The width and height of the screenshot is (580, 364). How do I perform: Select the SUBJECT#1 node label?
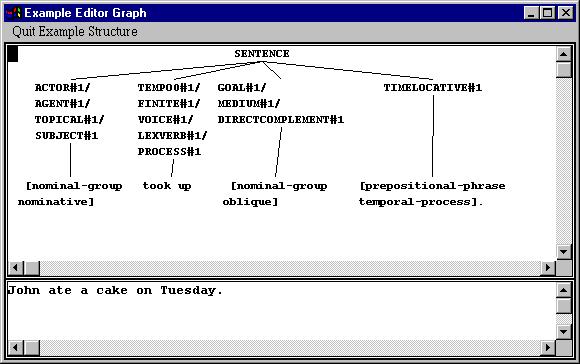click(67, 136)
